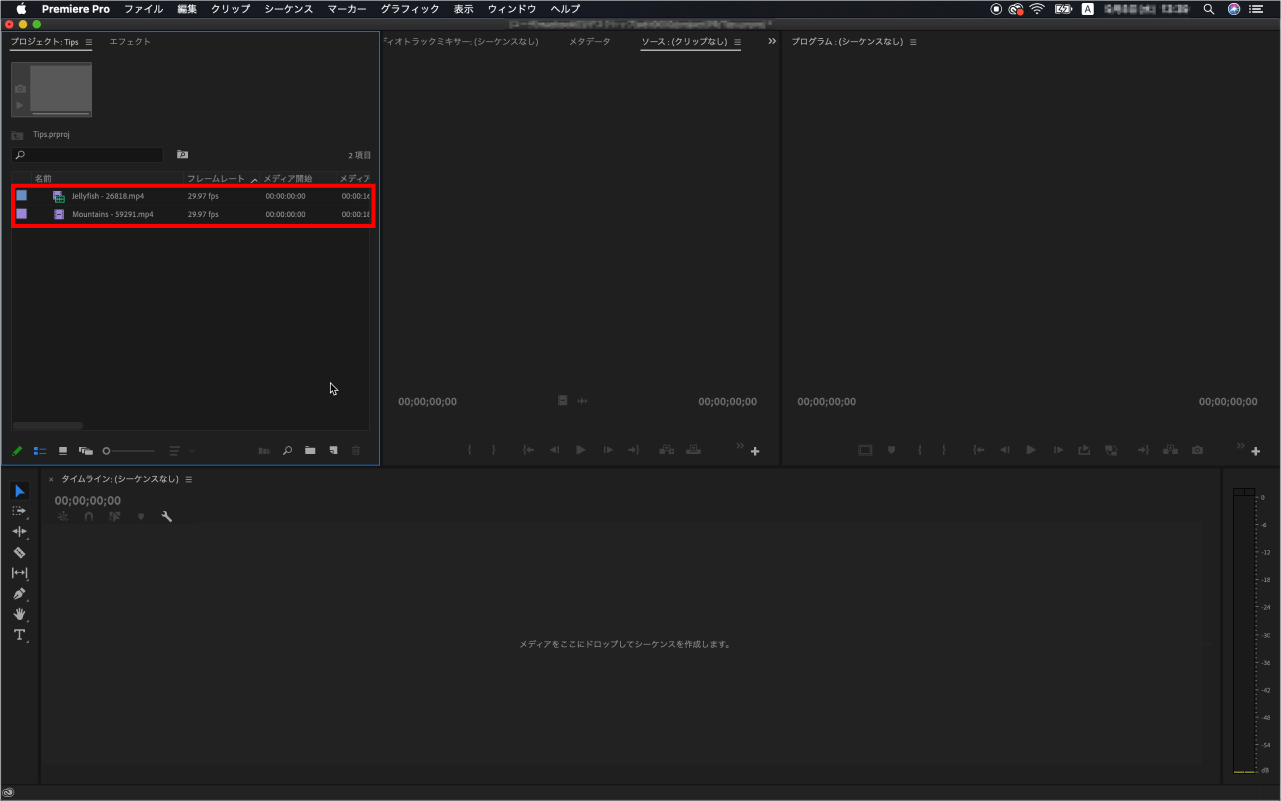The image size is (1281, 801).
Task: Click the New Bin folder icon
Action: [x=310, y=451]
